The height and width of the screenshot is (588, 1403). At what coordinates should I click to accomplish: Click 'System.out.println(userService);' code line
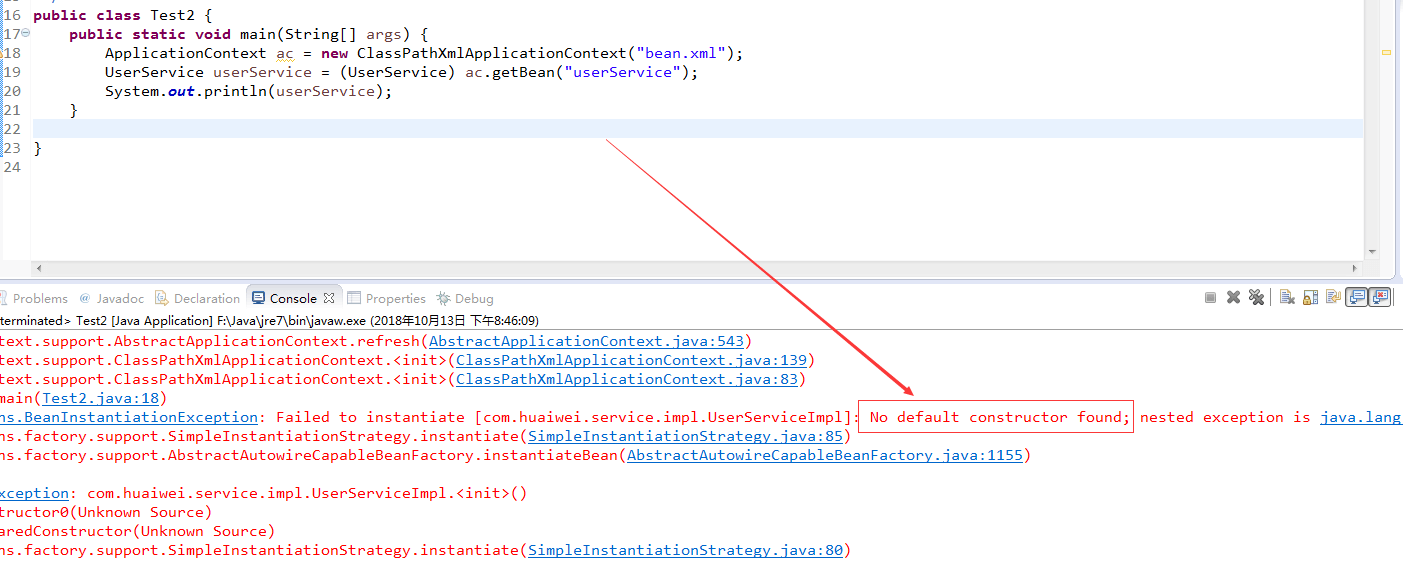(x=249, y=91)
